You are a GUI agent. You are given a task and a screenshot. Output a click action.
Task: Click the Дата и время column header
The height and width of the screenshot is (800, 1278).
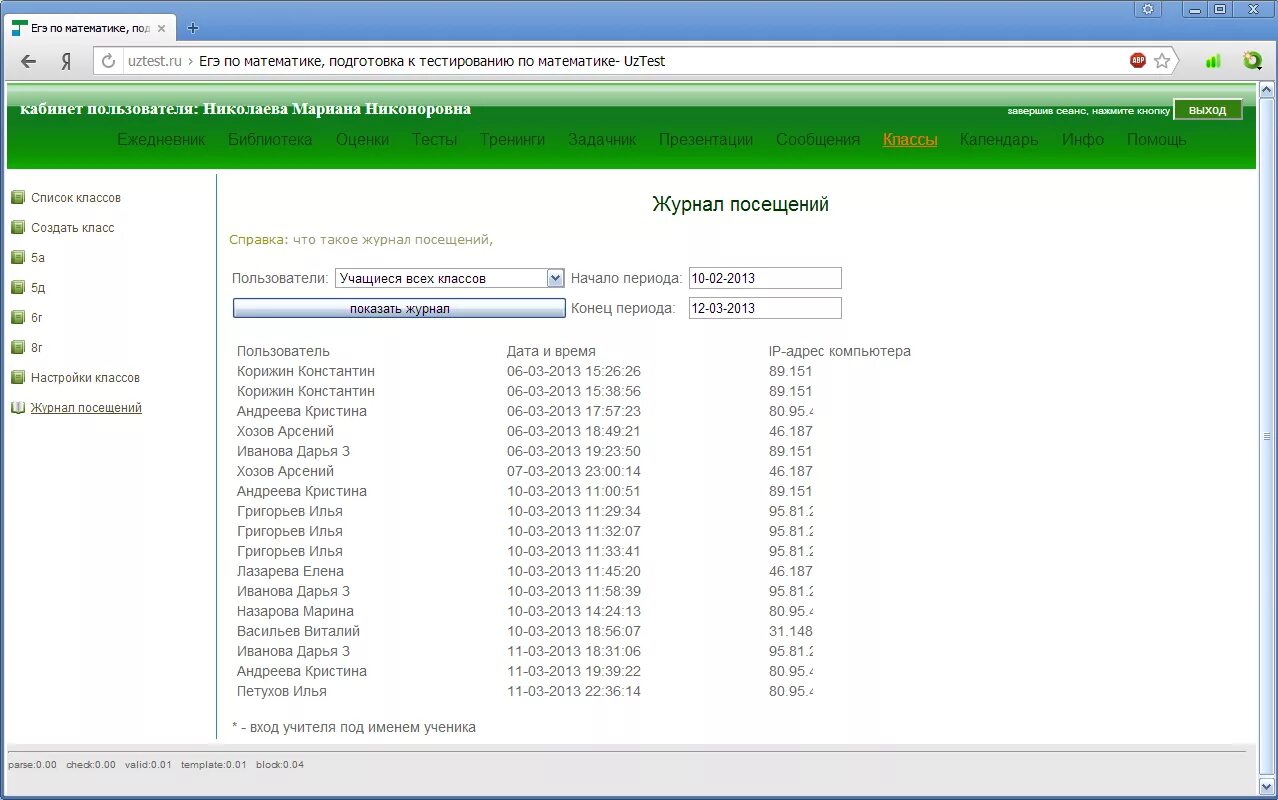[551, 351]
